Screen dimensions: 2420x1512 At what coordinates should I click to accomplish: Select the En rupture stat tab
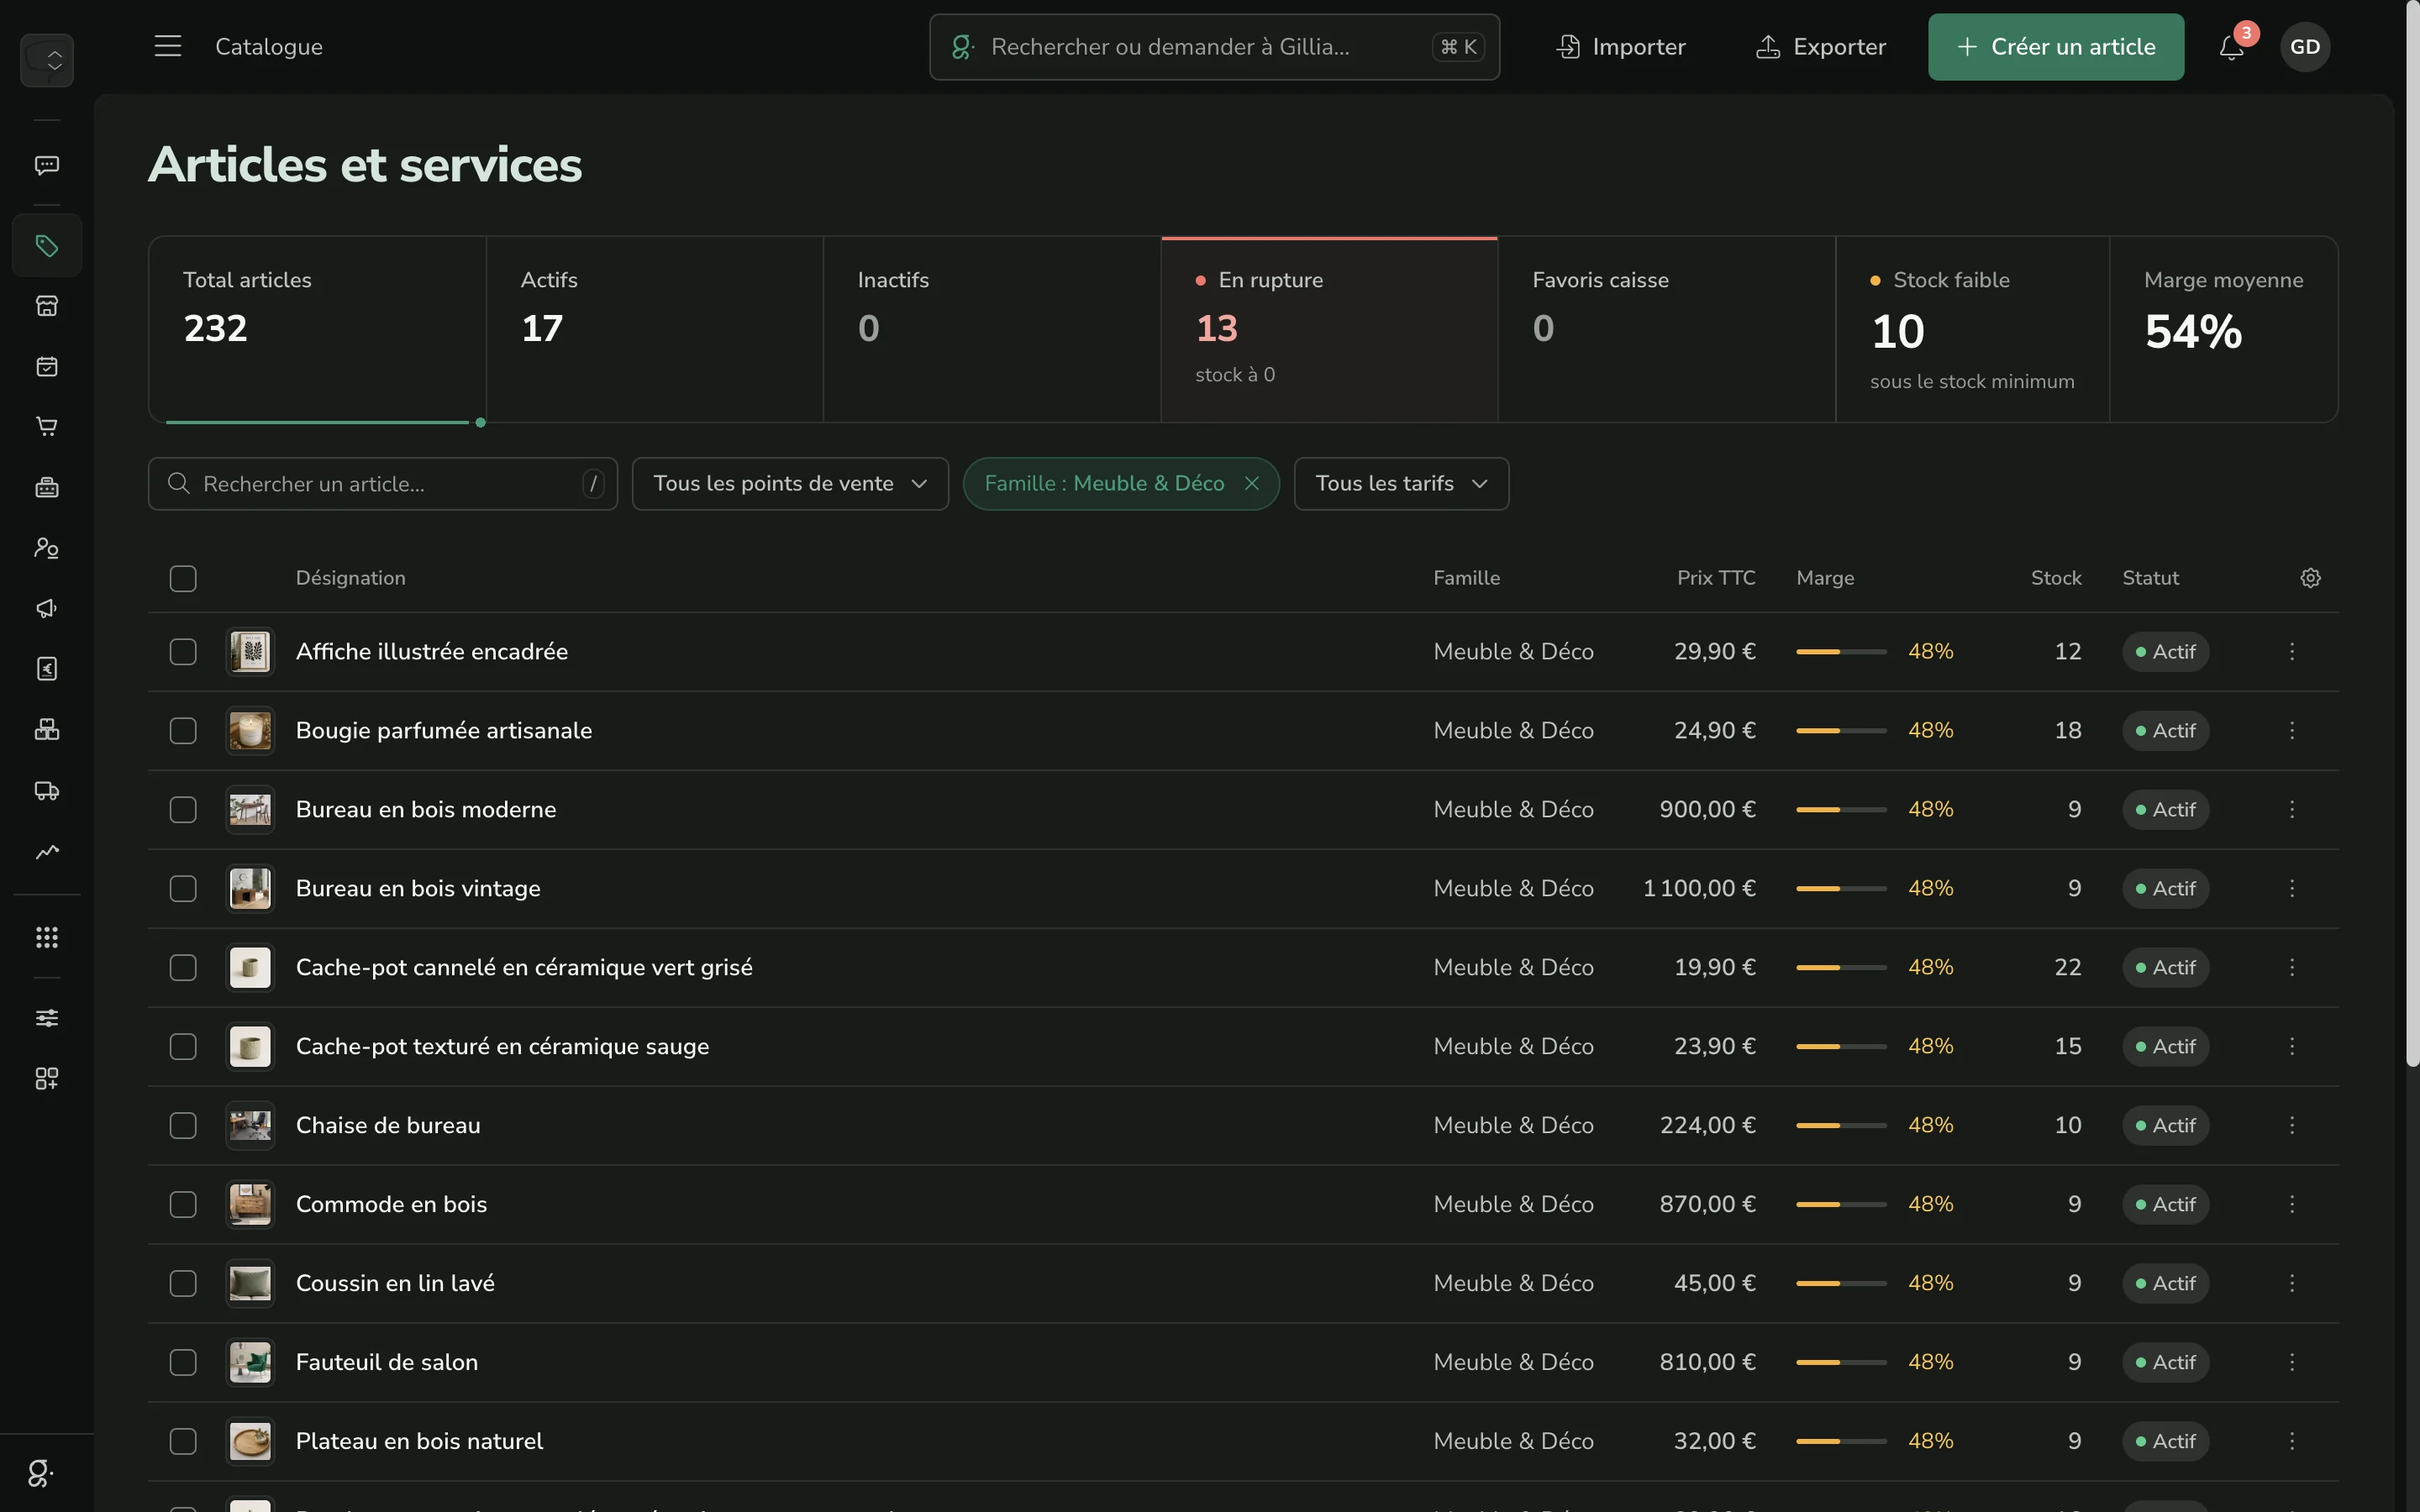point(1329,329)
